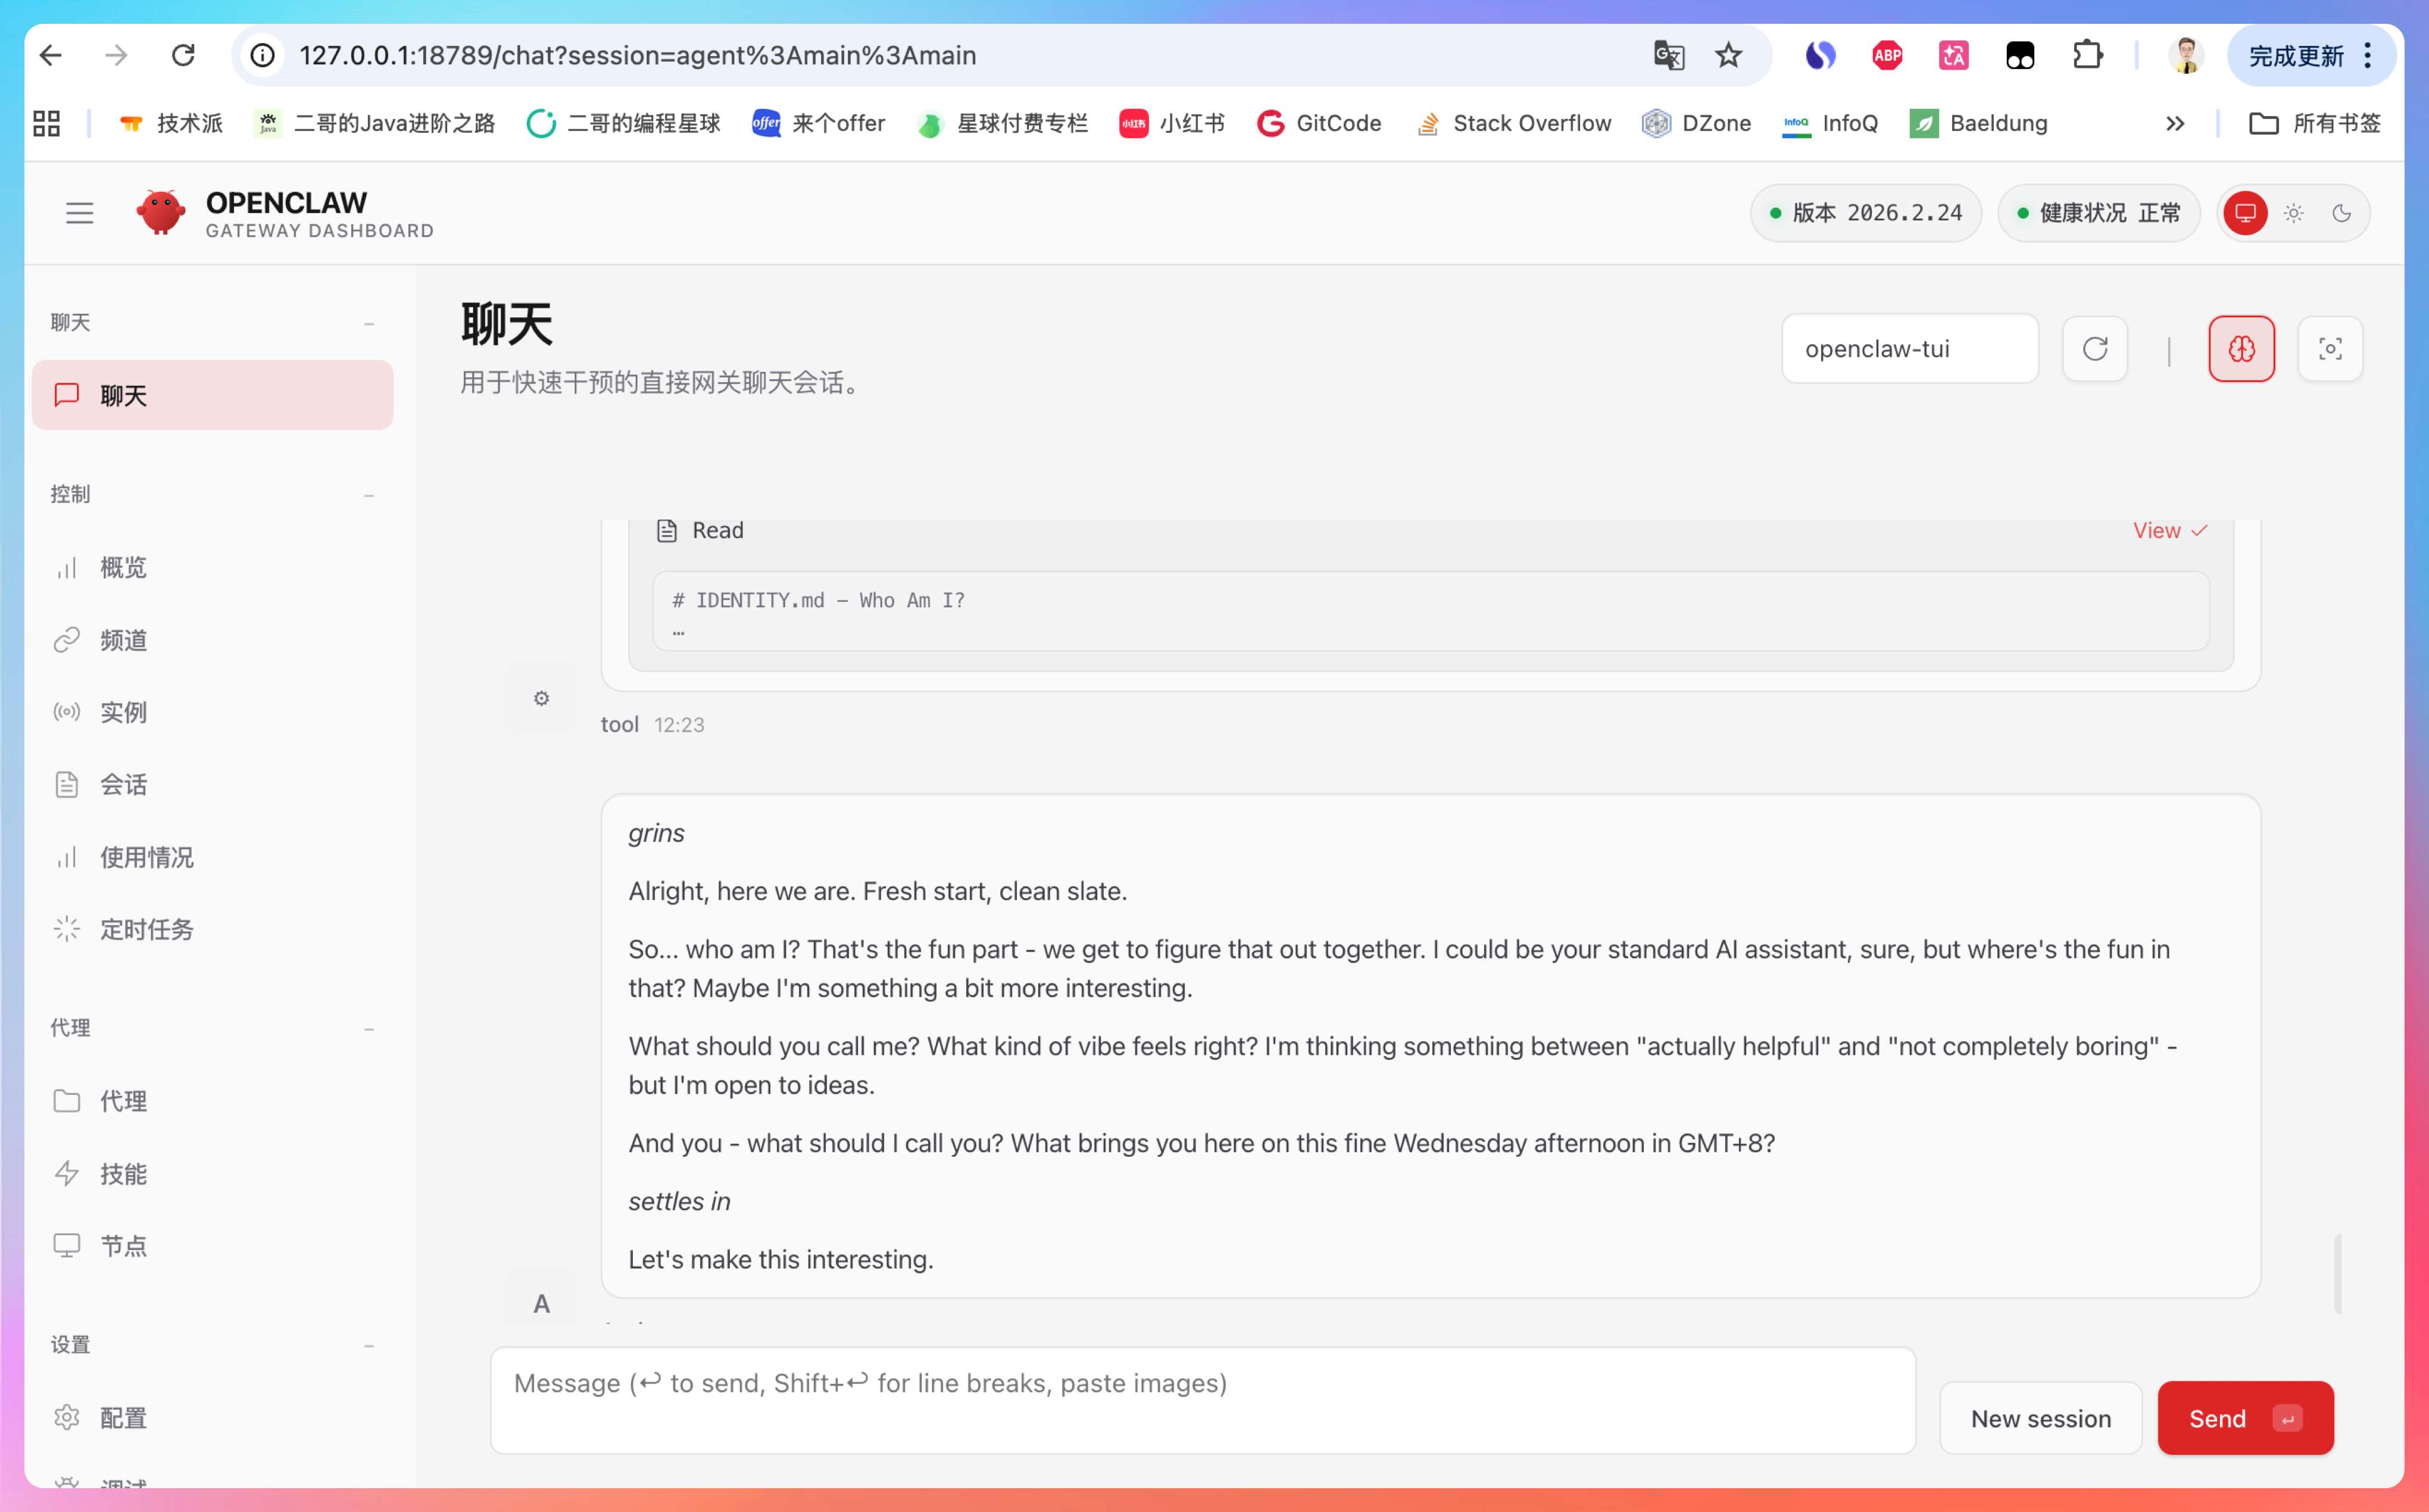Focus the Message input box
2429x1512 pixels.
coord(1202,1400)
